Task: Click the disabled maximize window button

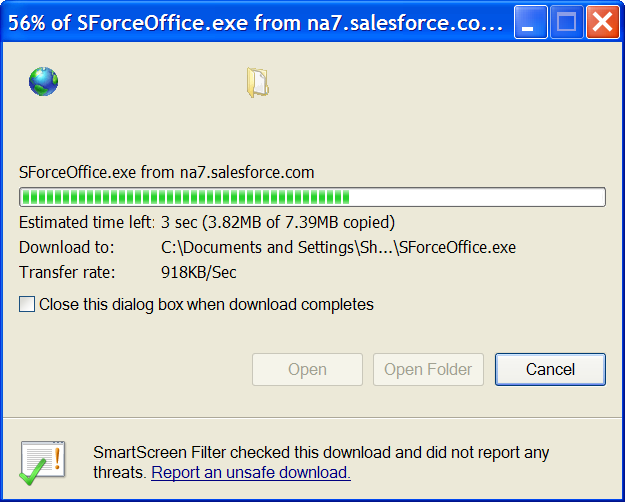Action: coord(566,22)
